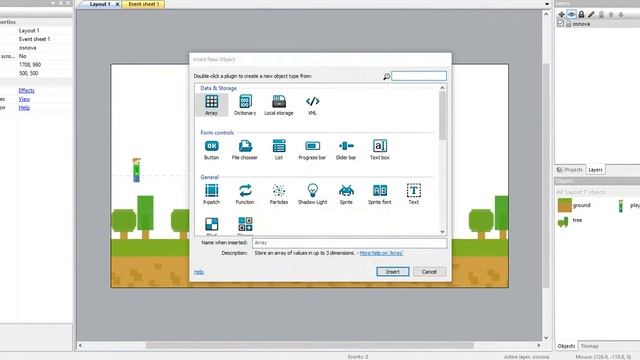Select the tree object in Objects panel

click(570, 221)
